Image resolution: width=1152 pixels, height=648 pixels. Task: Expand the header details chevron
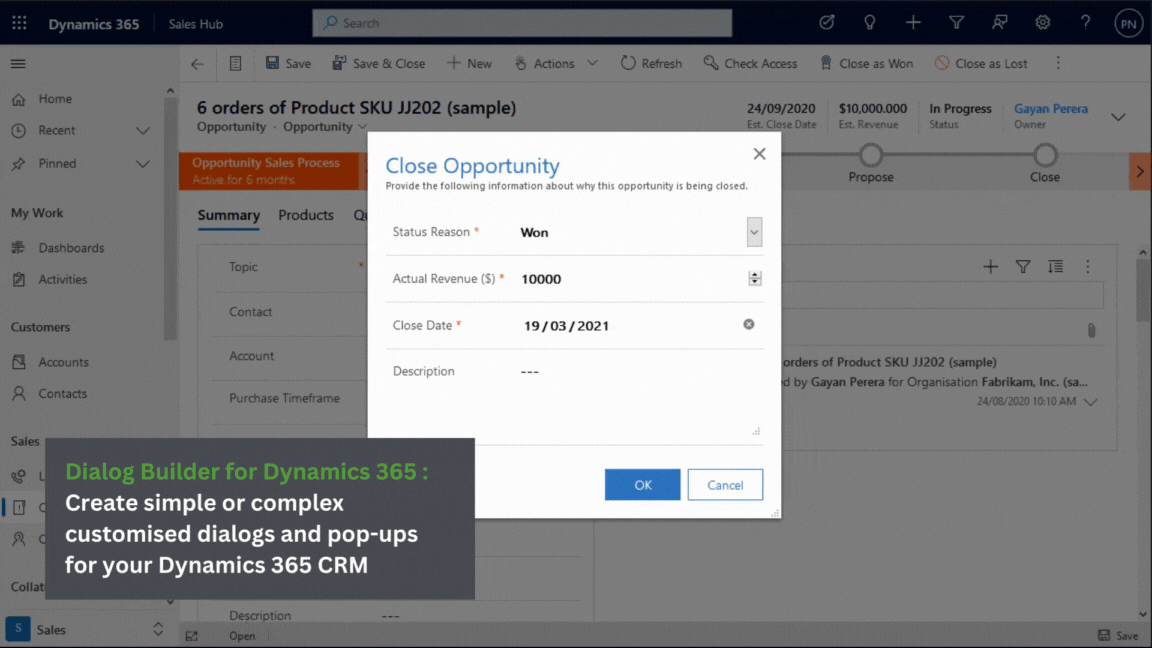click(1118, 117)
